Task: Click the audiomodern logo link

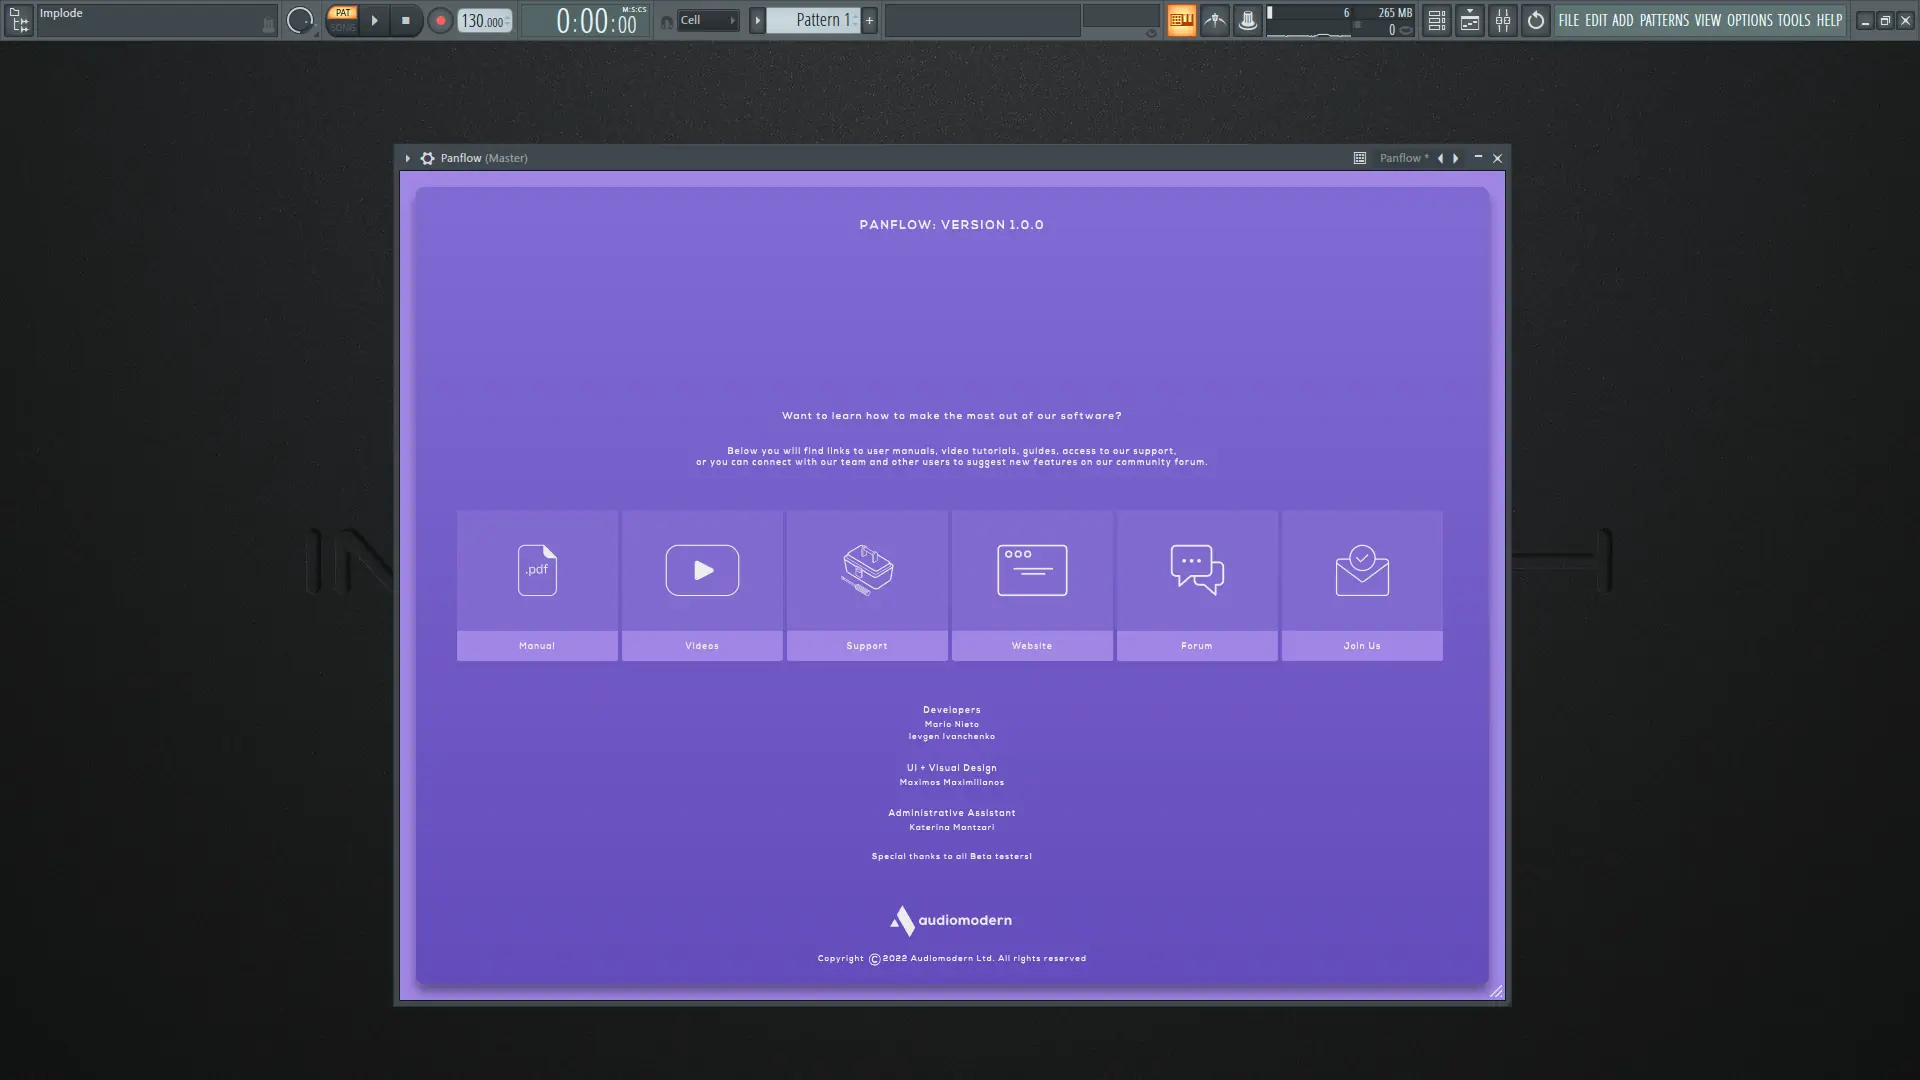Action: coord(951,920)
